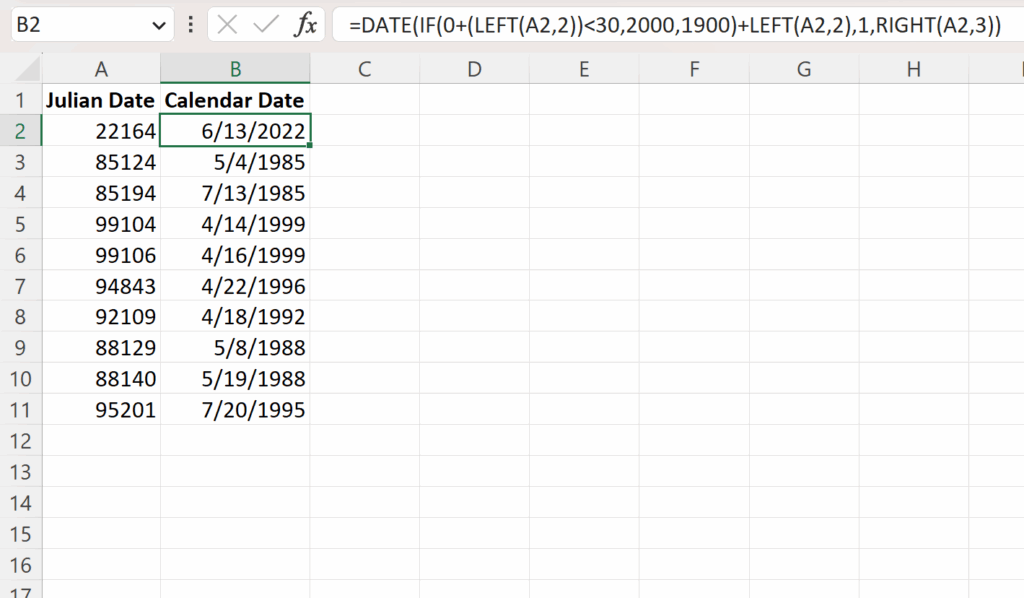Select column A header

101,70
